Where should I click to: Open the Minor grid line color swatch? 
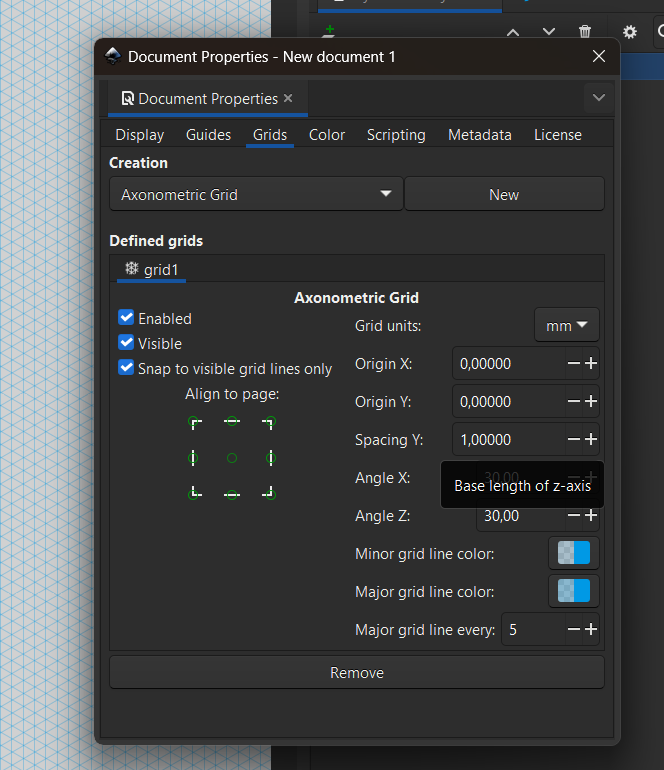(x=574, y=553)
